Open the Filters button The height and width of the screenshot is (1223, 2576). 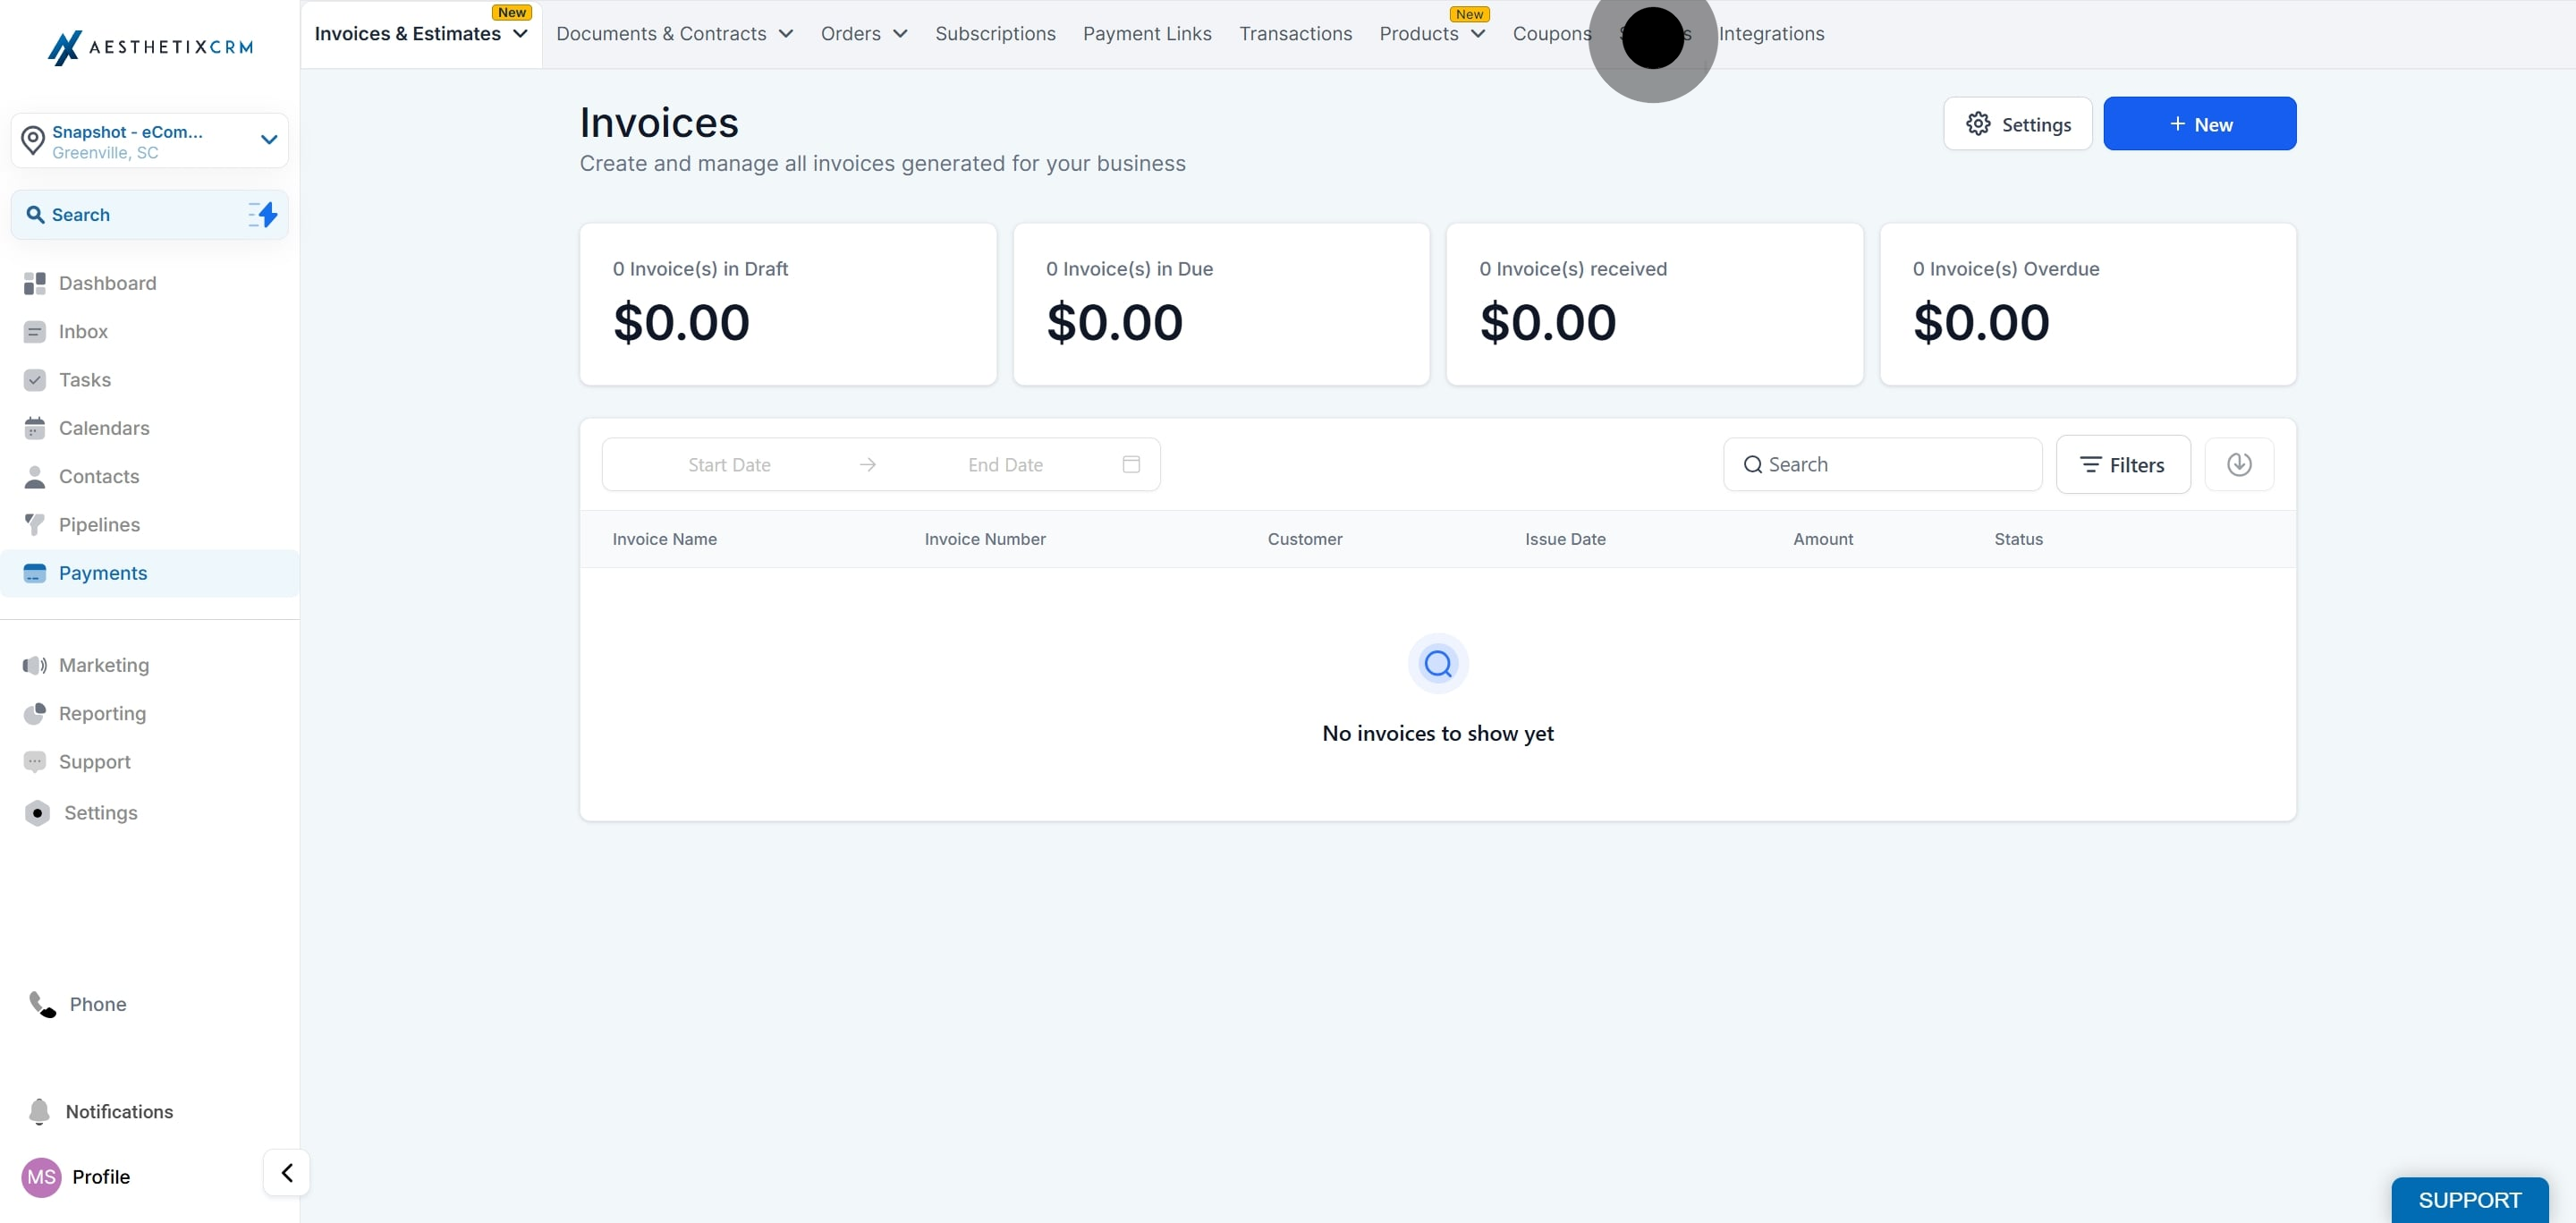tap(2122, 464)
